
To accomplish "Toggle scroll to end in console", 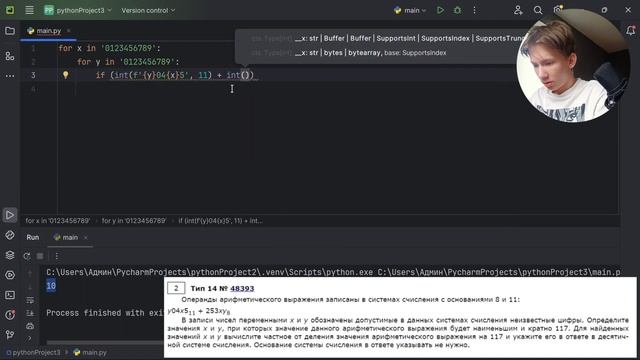I will (x=30, y=313).
